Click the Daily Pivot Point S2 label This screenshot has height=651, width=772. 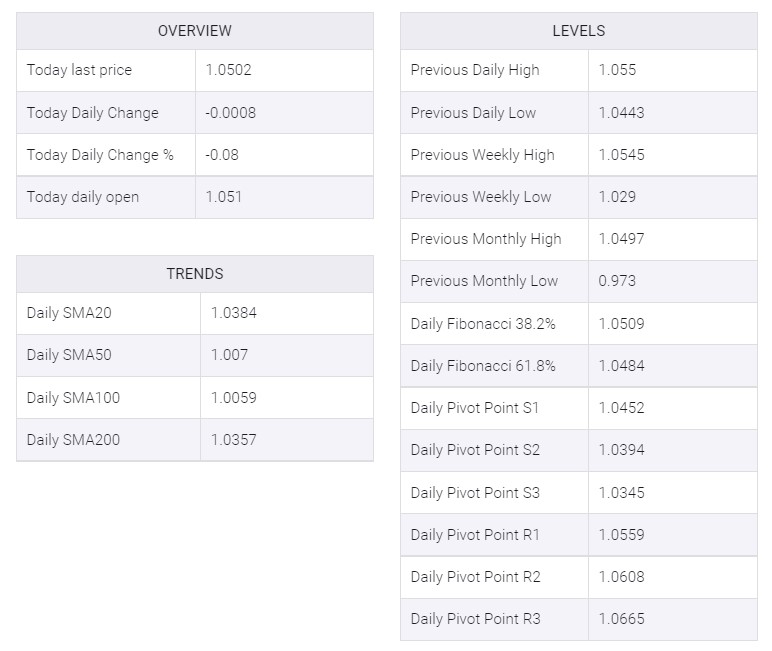click(475, 450)
